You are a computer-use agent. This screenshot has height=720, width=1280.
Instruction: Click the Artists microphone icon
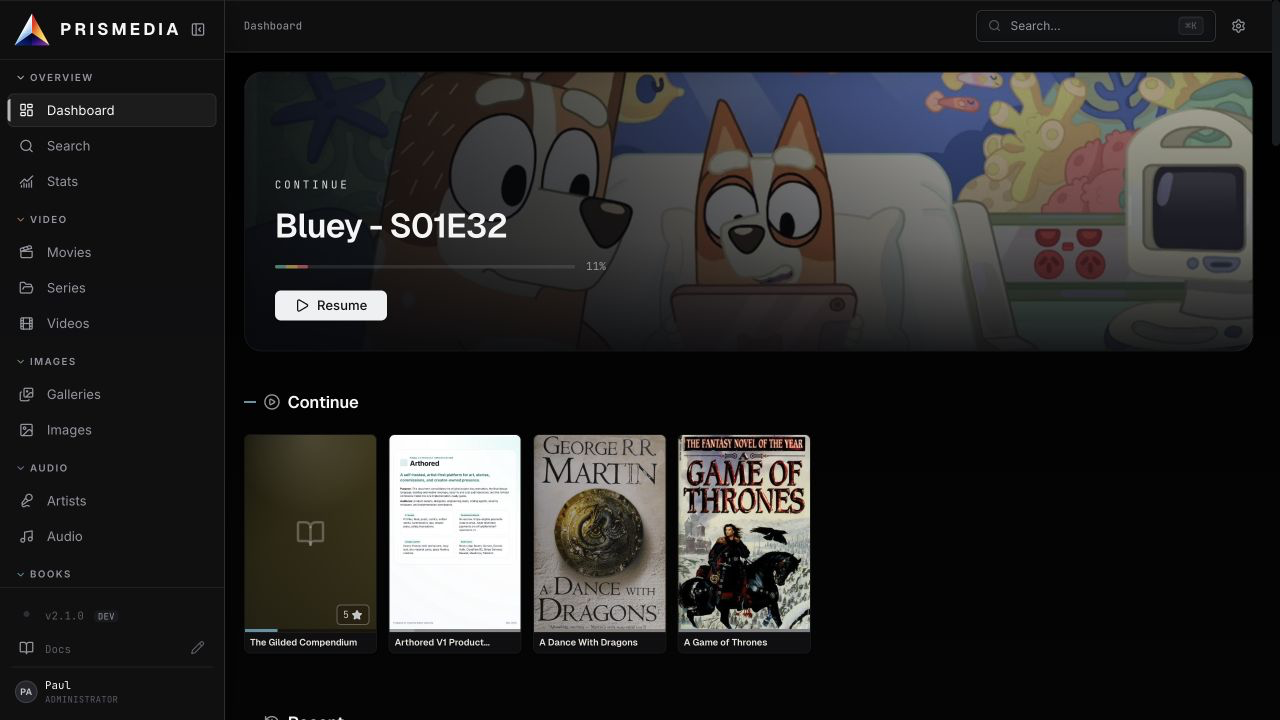tap(27, 501)
